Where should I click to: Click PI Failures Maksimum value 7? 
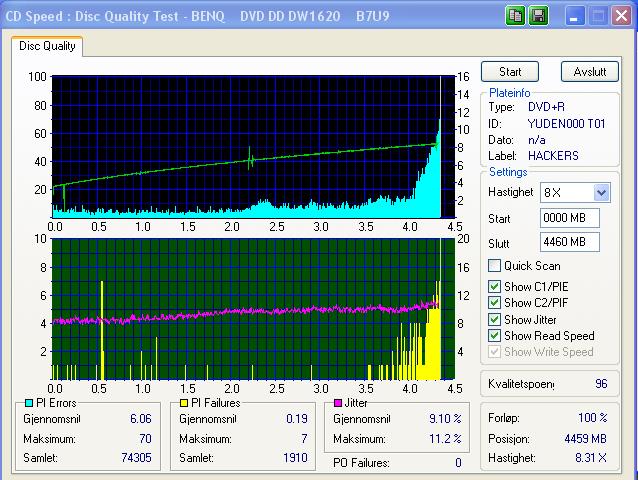pyautogui.click(x=304, y=439)
